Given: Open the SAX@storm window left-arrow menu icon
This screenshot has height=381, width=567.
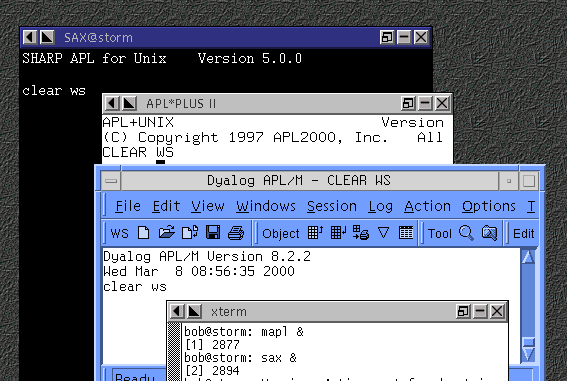Looking at the screenshot, I should (30, 37).
